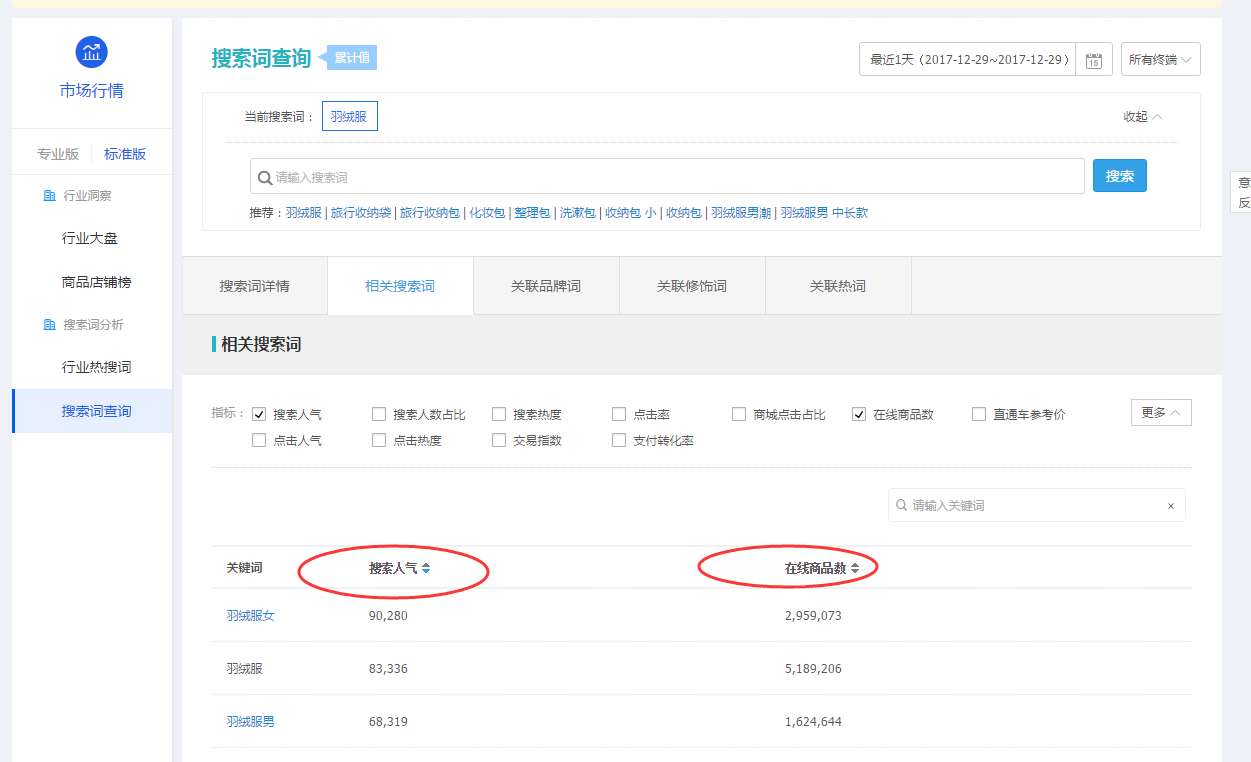
Task: Click current search term tag 羽绒服
Action: 349,117
